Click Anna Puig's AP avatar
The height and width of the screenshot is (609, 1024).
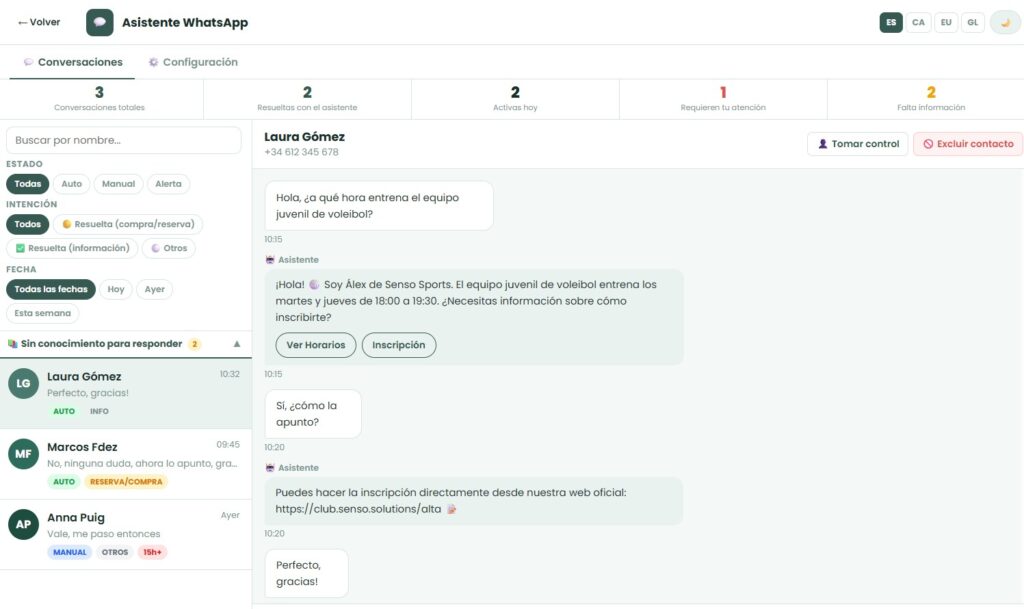(x=23, y=525)
